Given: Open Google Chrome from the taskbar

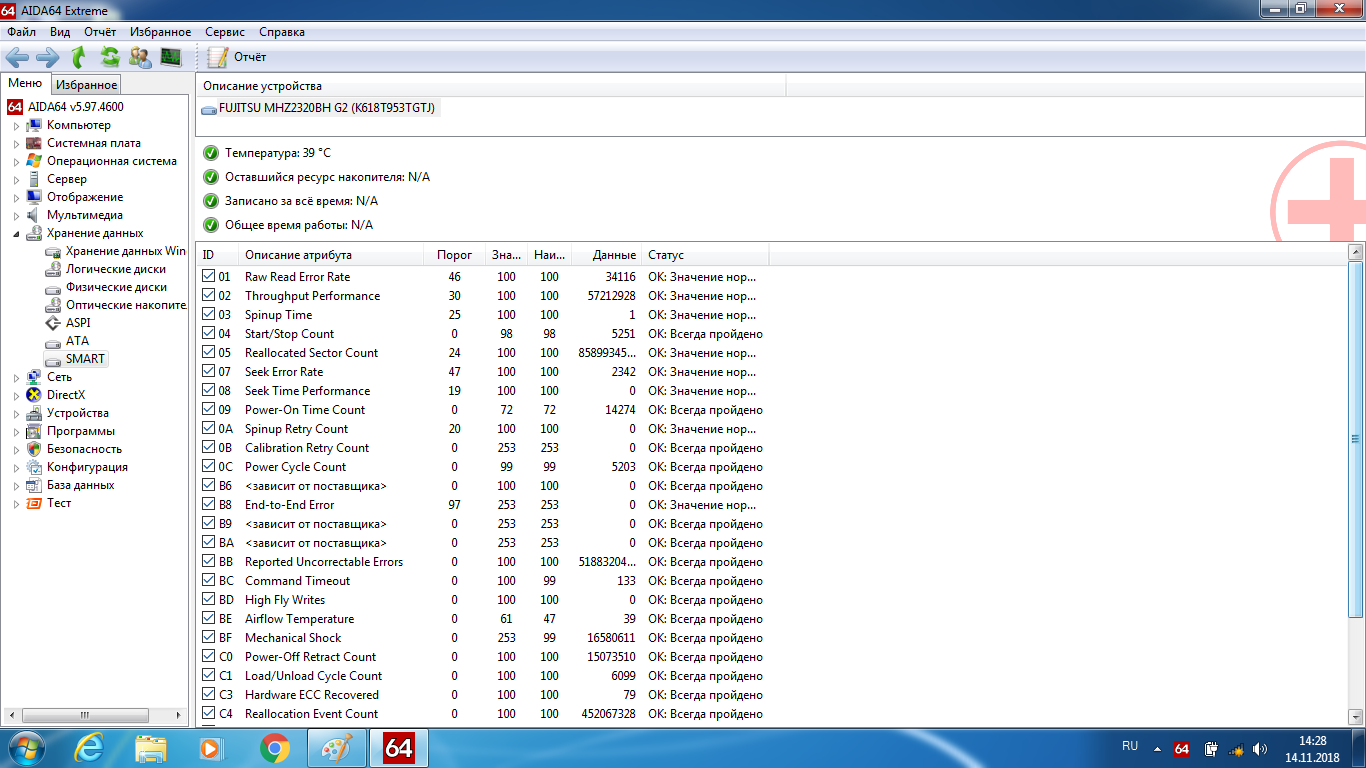Looking at the screenshot, I should tap(274, 747).
